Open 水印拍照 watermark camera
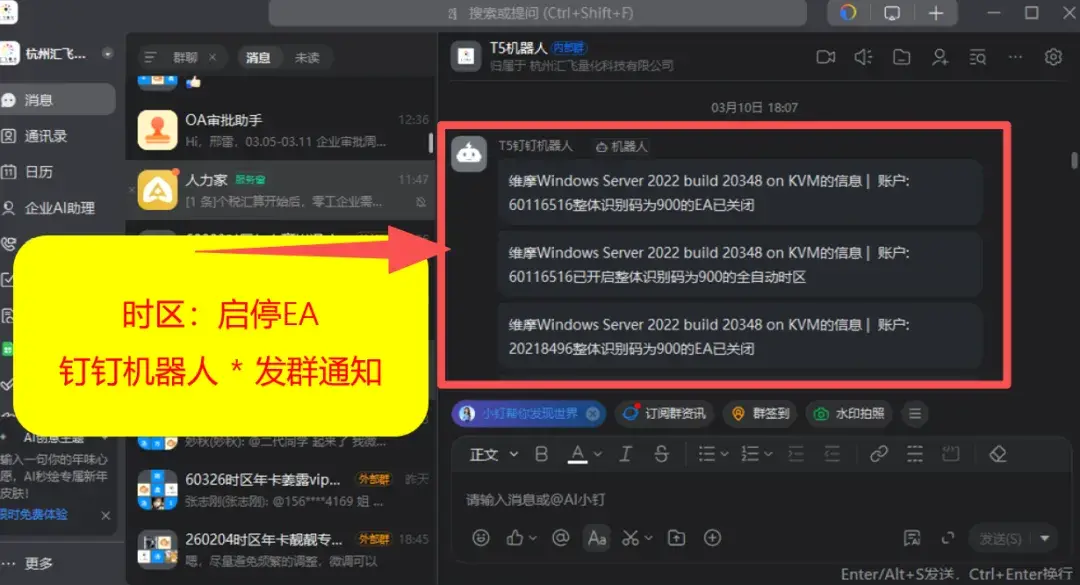Screen dimensions: 1080x585 click(x=849, y=413)
